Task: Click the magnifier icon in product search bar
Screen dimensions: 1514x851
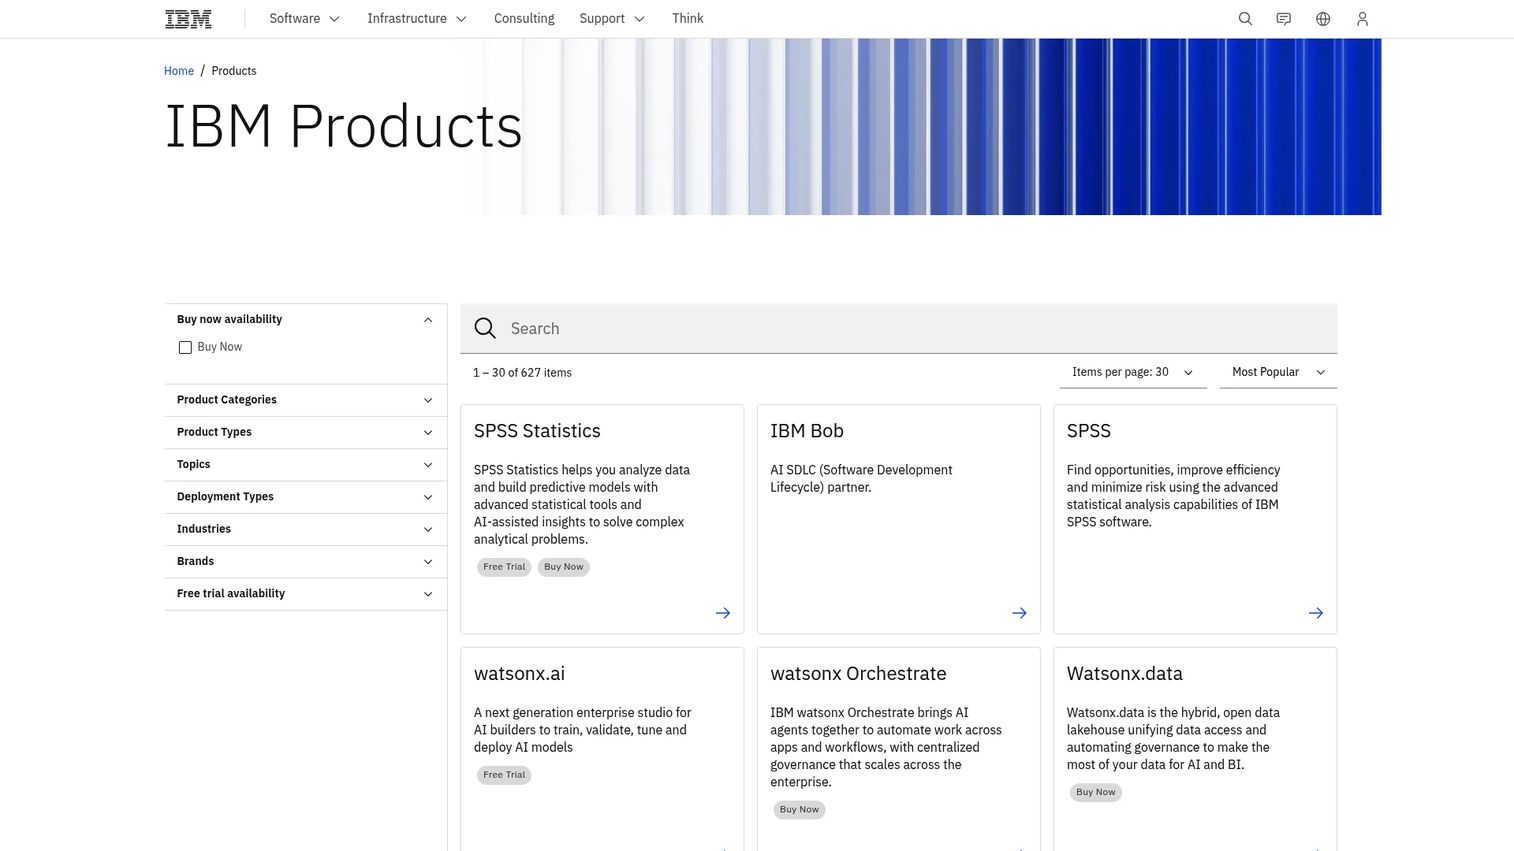Action: tap(485, 328)
